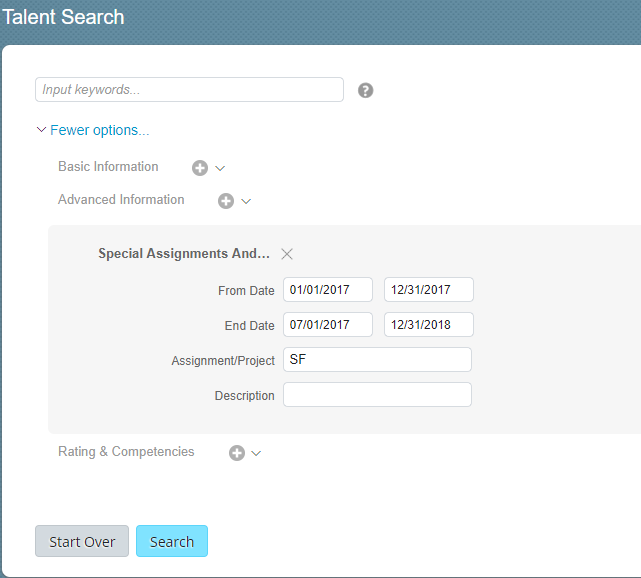This screenshot has height=578, width=641.
Task: Focus the Input keywords search box
Action: 189,90
